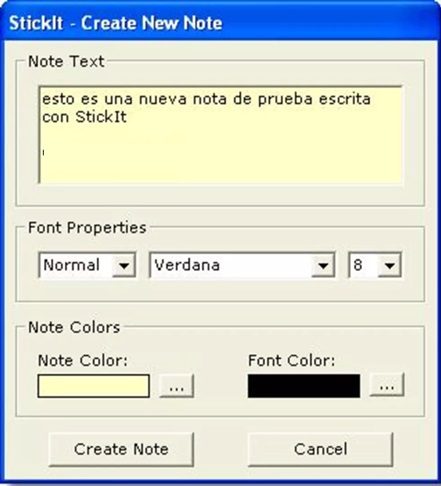Click the black Font Color swatch
The height and width of the screenshot is (486, 441).
point(304,386)
